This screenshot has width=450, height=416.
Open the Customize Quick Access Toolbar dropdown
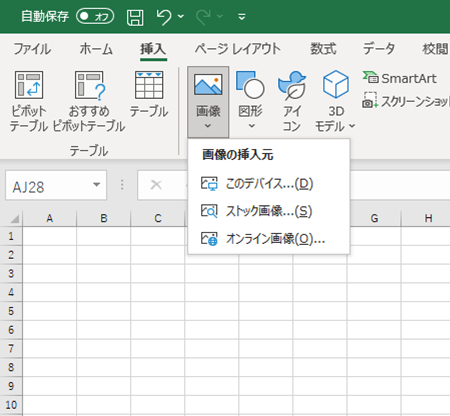[242, 16]
